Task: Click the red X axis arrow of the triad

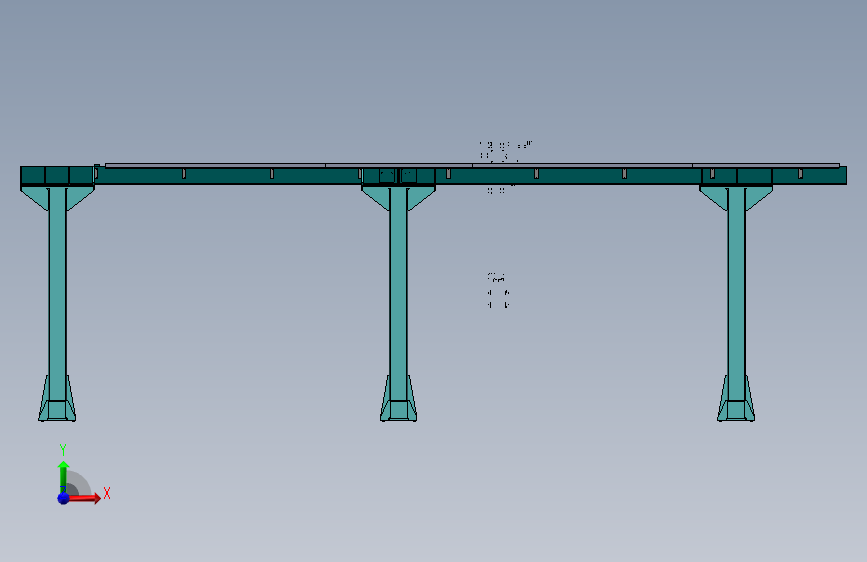Action: [83, 498]
